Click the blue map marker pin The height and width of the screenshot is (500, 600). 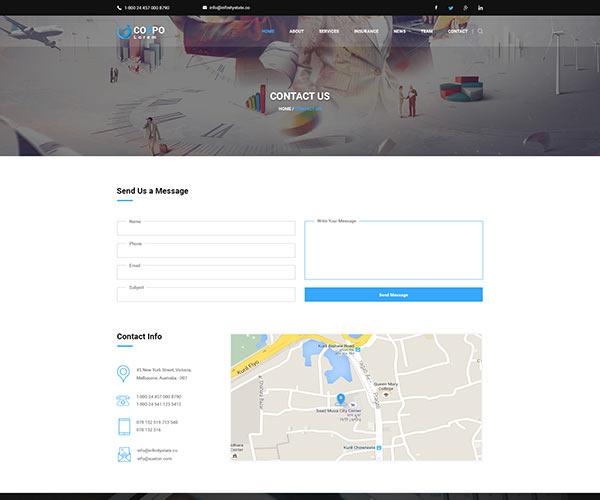pyautogui.click(x=341, y=399)
